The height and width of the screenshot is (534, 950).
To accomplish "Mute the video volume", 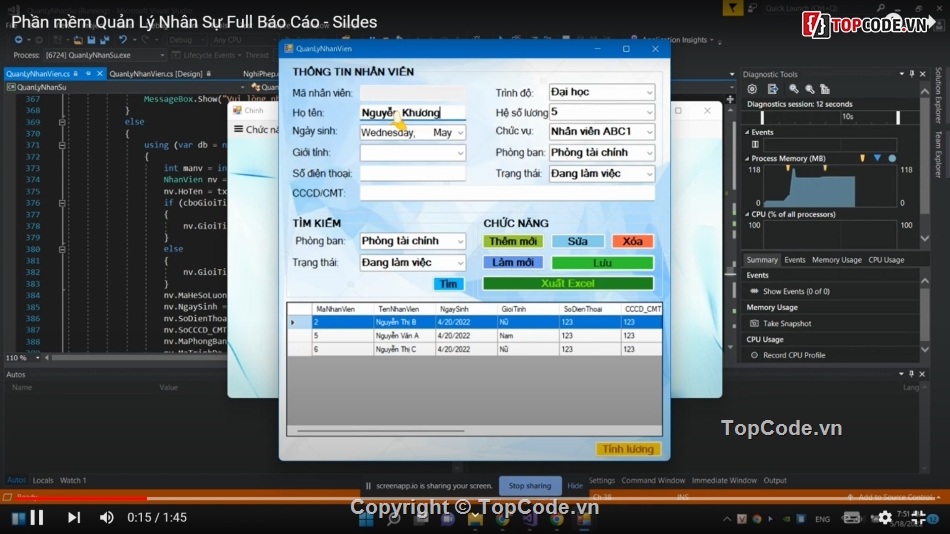I will pos(106,517).
